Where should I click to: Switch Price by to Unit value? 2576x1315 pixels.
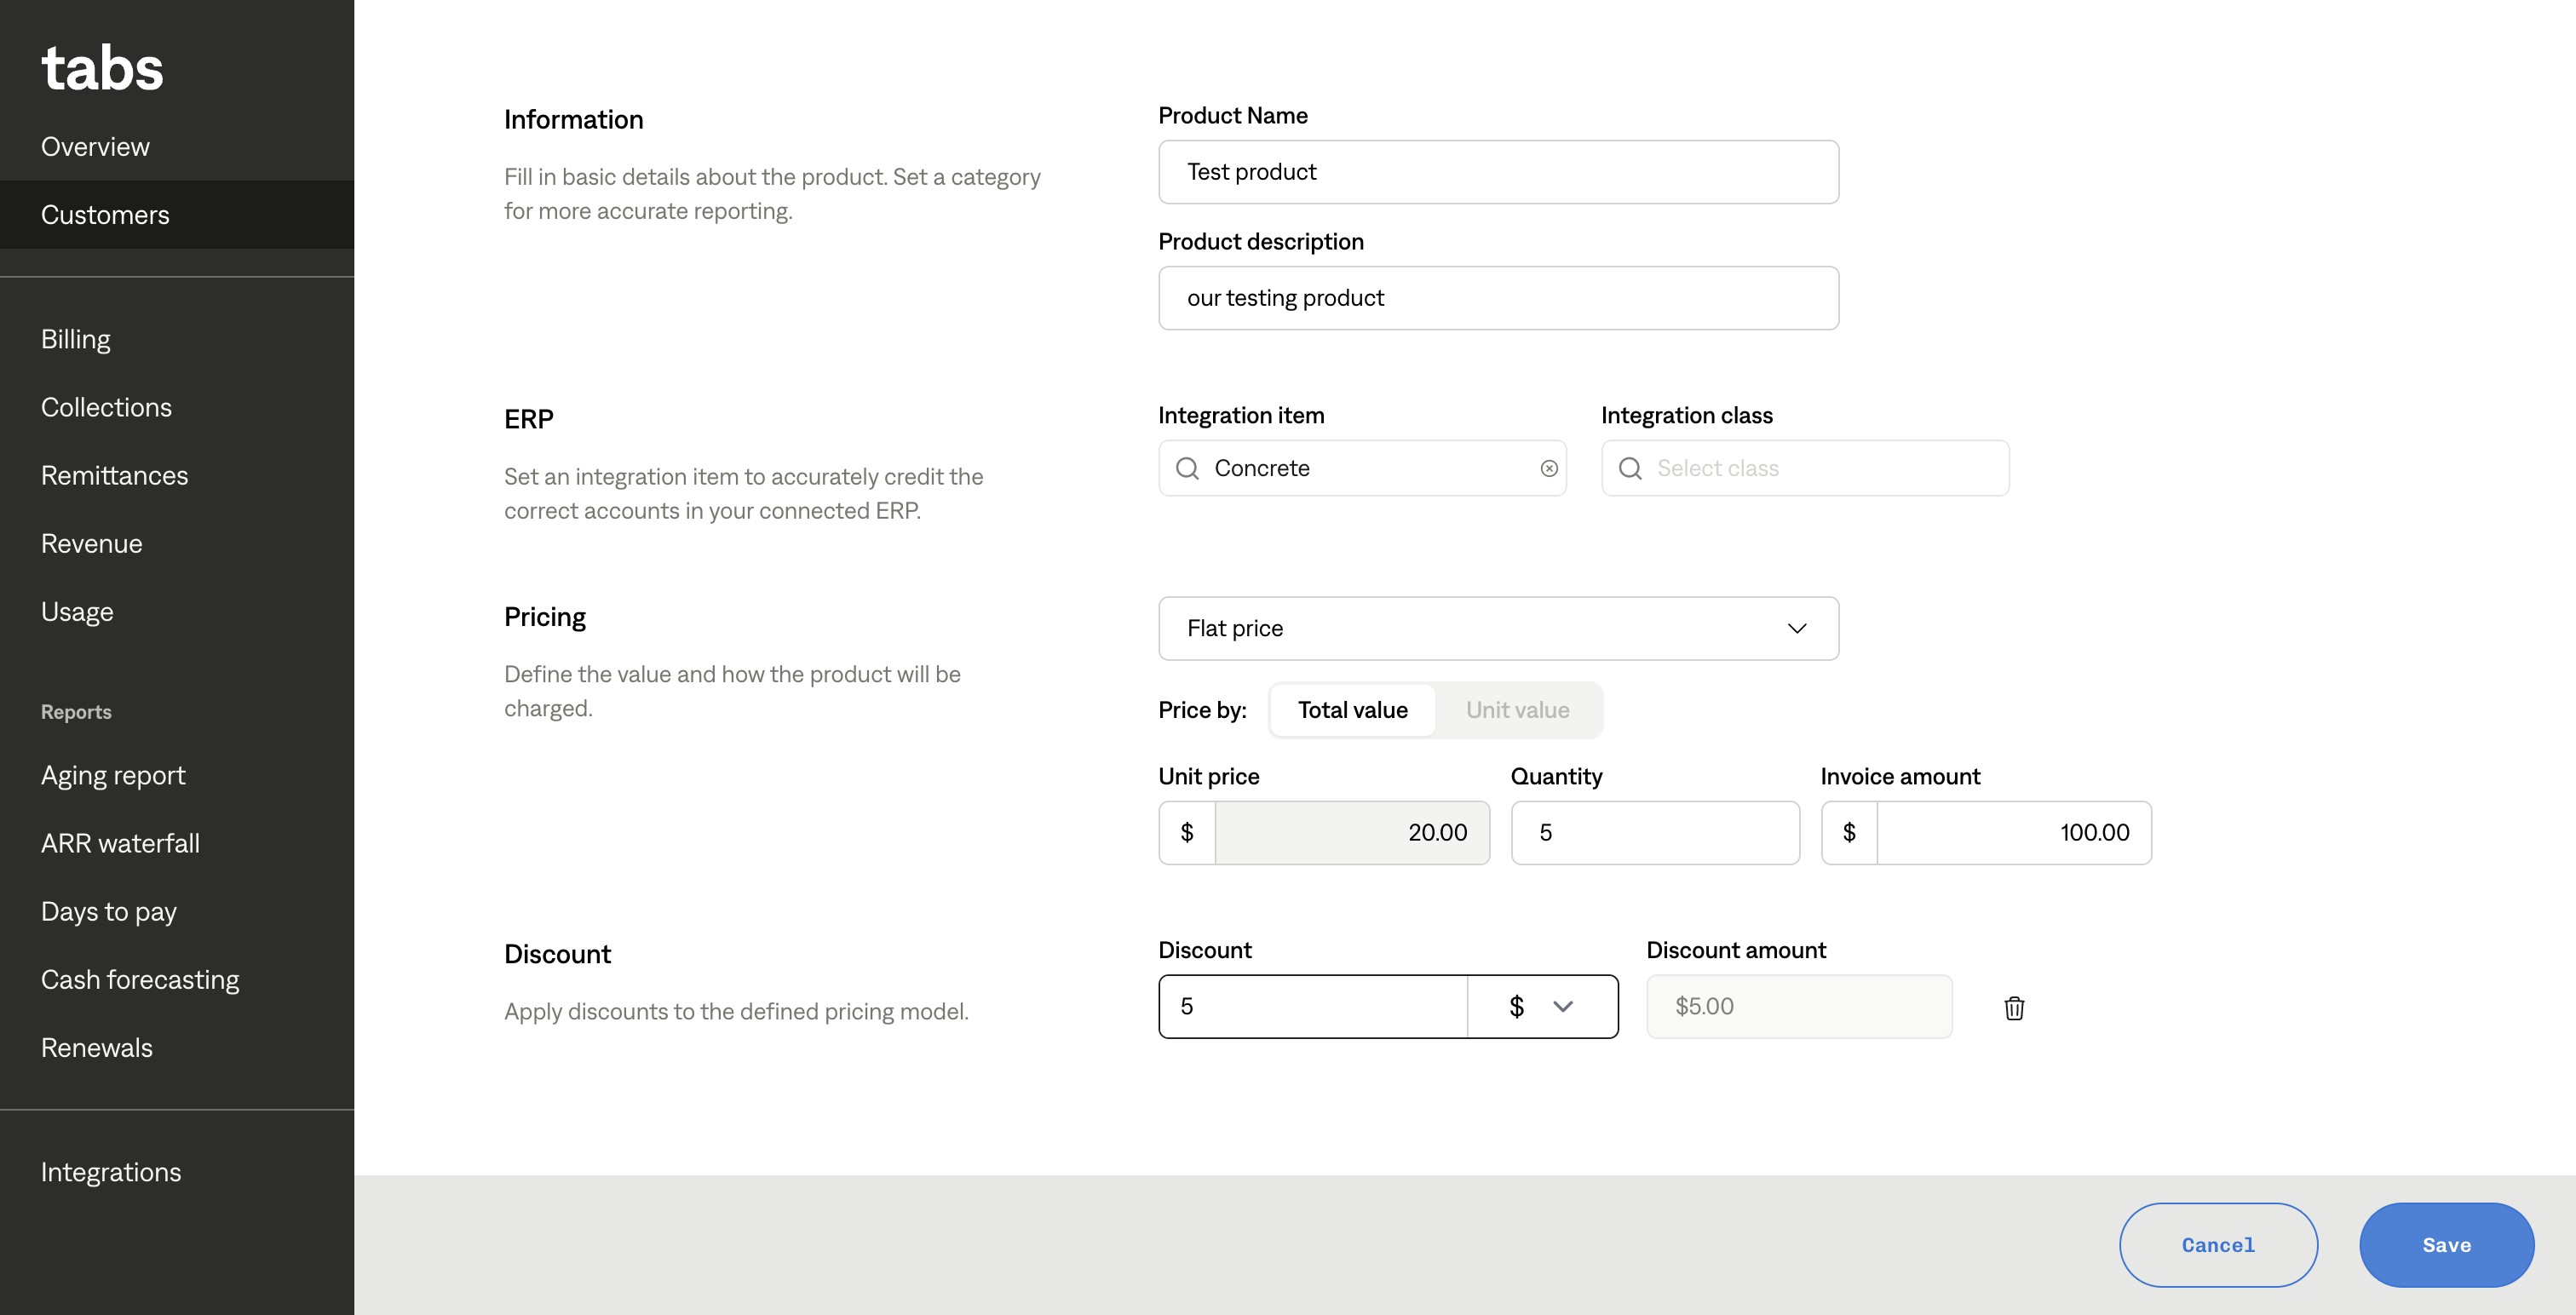tap(1517, 710)
